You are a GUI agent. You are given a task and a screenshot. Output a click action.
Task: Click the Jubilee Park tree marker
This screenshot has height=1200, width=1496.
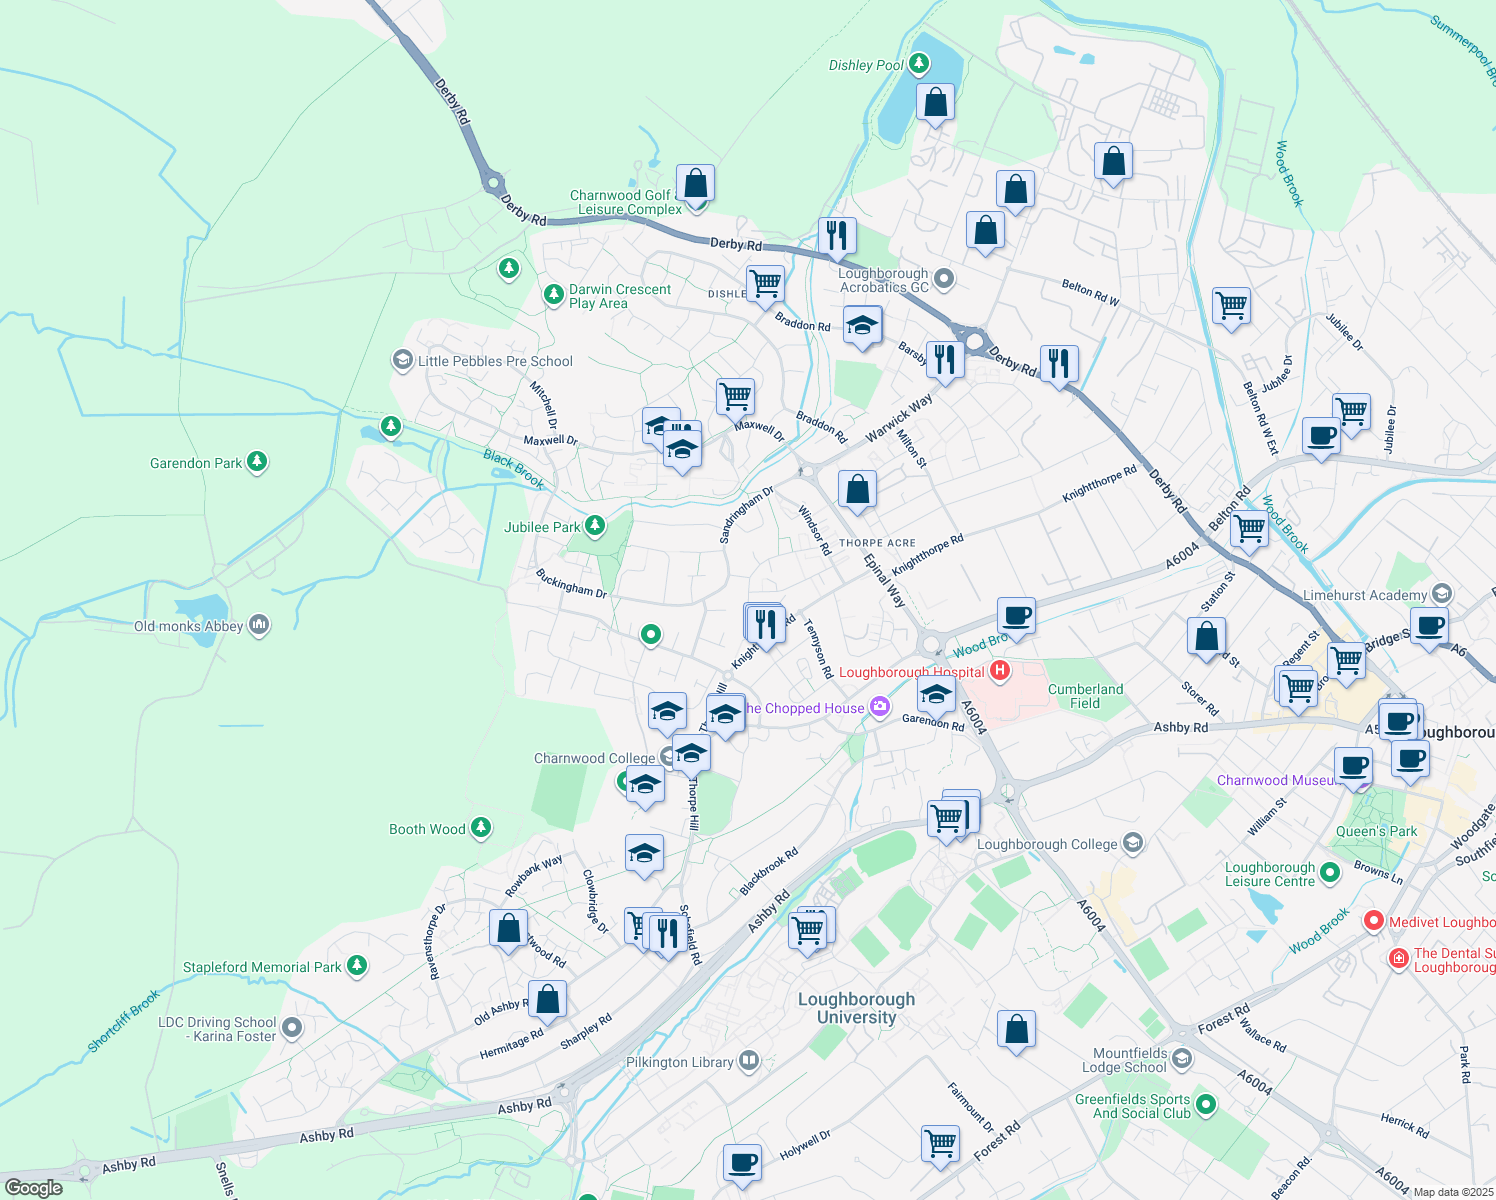click(595, 526)
